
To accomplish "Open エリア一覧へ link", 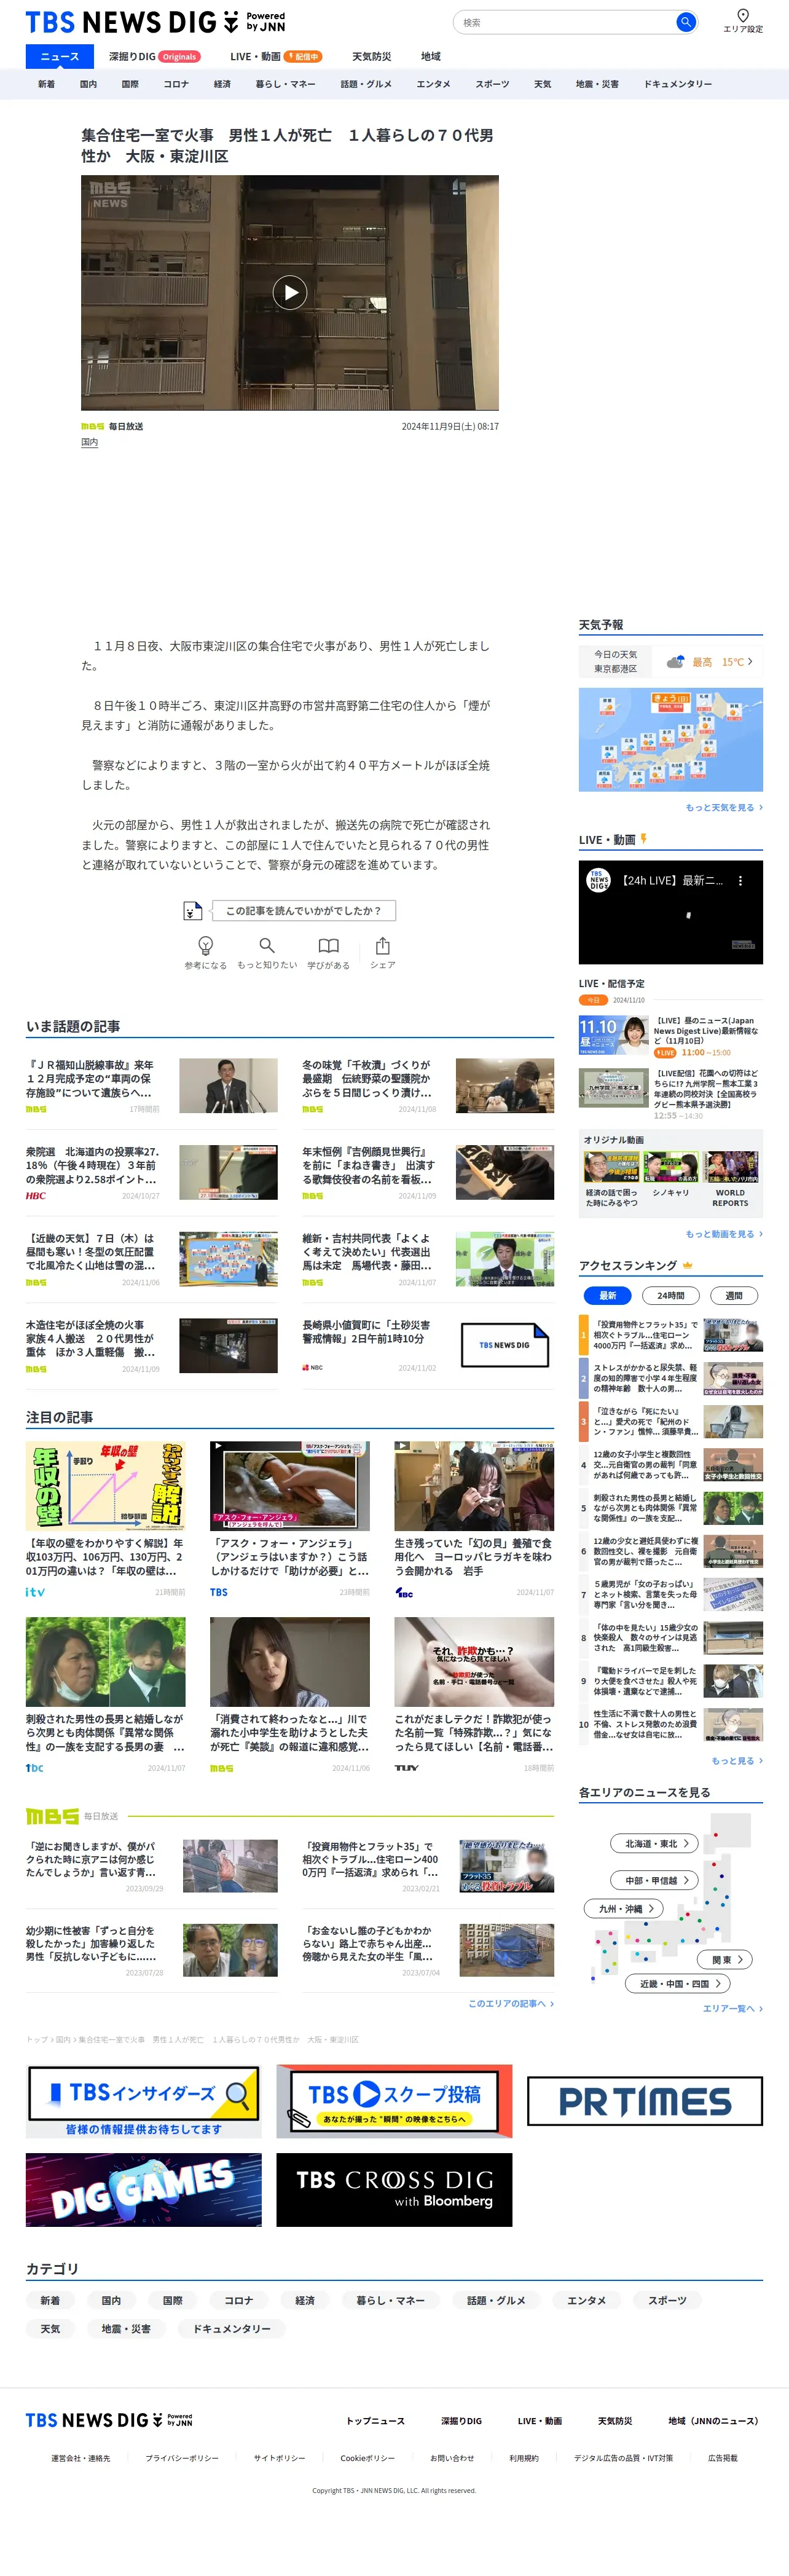I will [733, 2008].
